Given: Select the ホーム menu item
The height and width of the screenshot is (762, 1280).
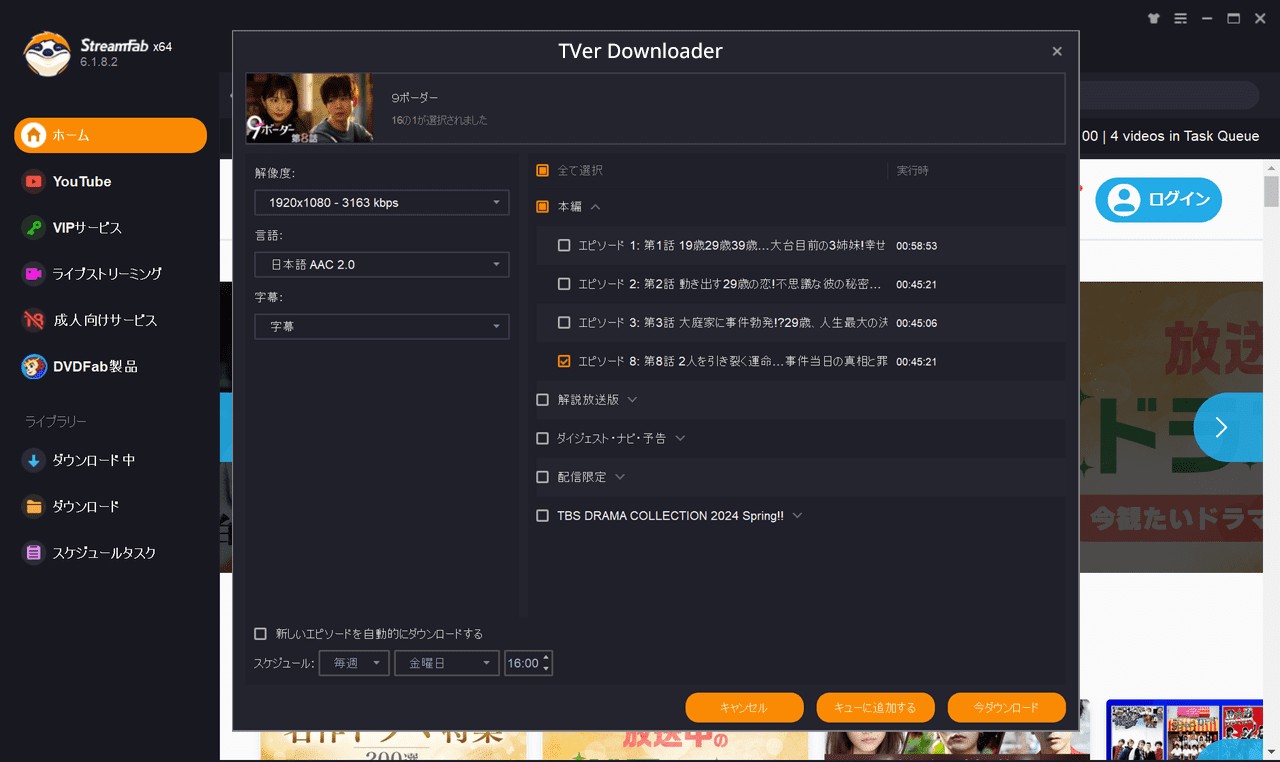Looking at the screenshot, I should [110, 135].
